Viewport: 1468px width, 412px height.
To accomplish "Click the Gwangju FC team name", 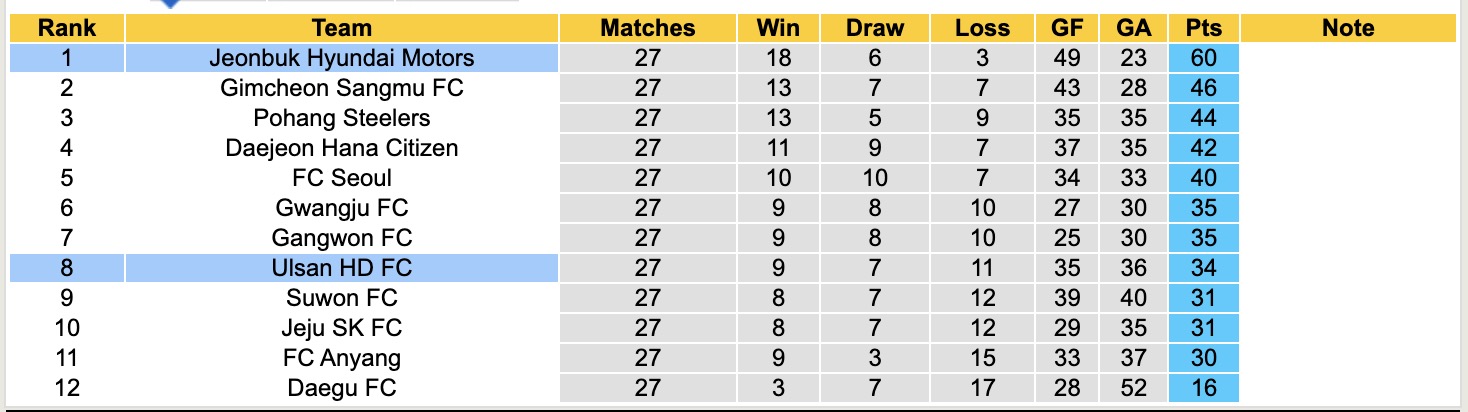I will point(342,208).
